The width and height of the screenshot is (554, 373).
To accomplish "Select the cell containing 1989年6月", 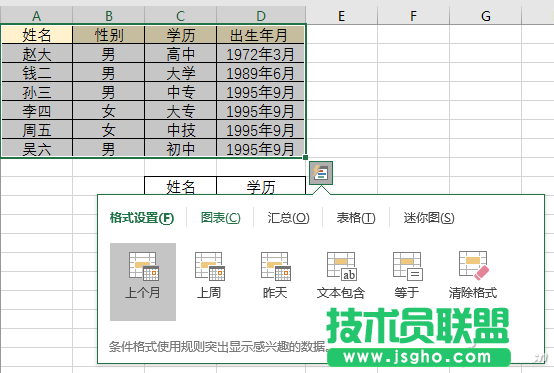I will [x=261, y=73].
